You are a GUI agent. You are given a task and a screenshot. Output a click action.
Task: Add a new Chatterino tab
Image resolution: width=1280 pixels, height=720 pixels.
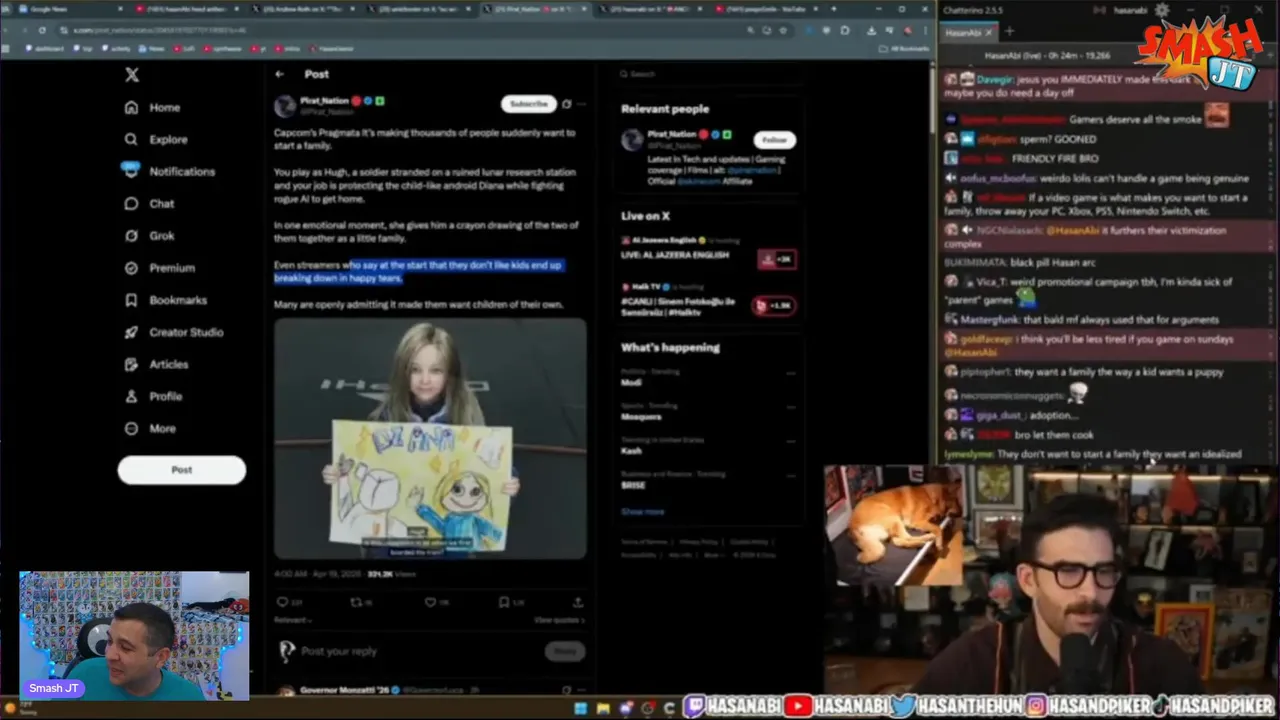(x=1008, y=32)
